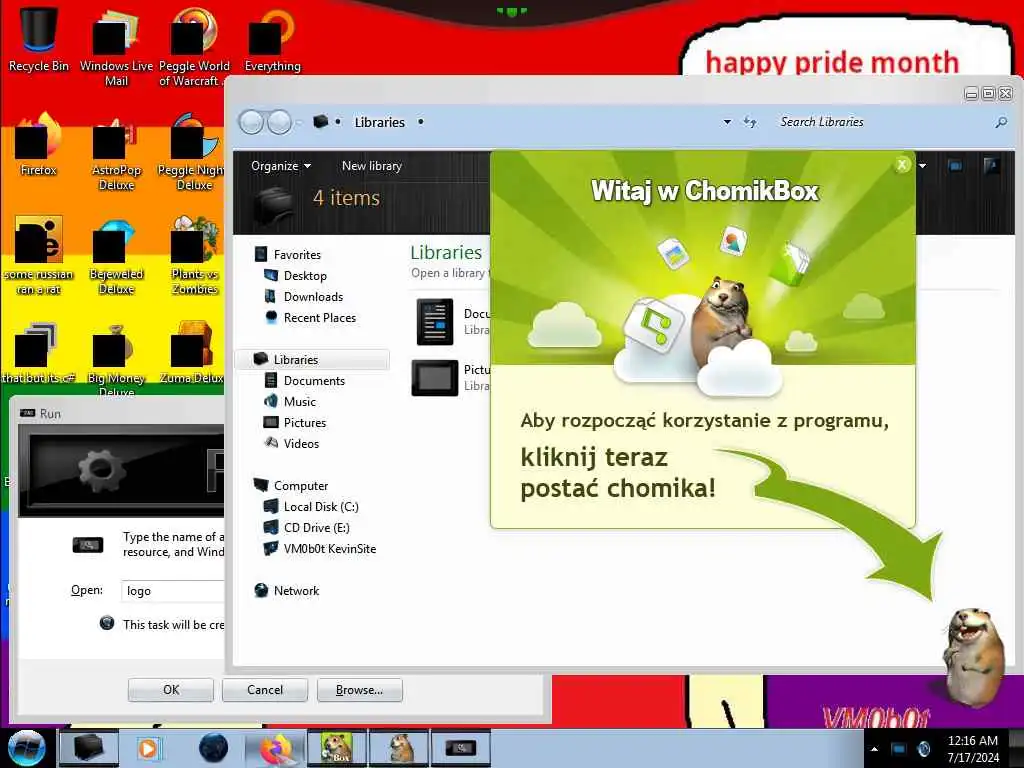The height and width of the screenshot is (768, 1024).
Task: Open the Explorer taskbar button
Action: pyautogui.click(x=89, y=748)
